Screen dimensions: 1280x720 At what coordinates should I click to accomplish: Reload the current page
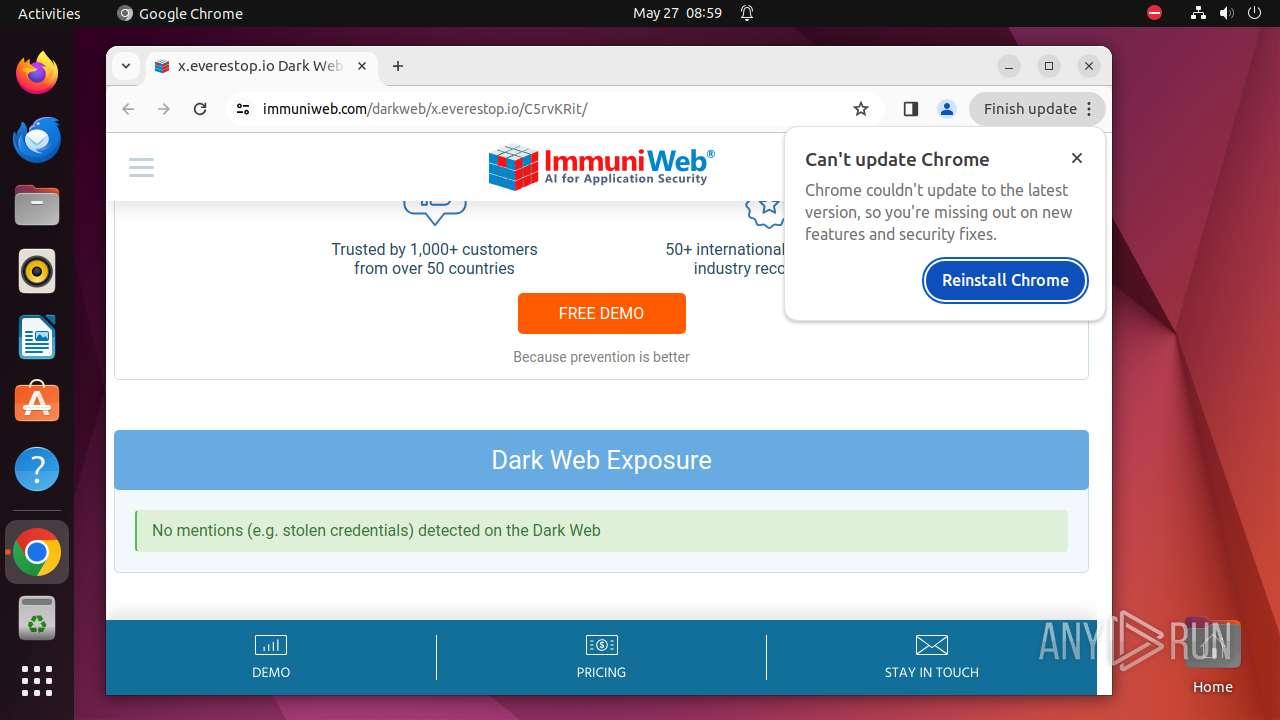pos(200,109)
